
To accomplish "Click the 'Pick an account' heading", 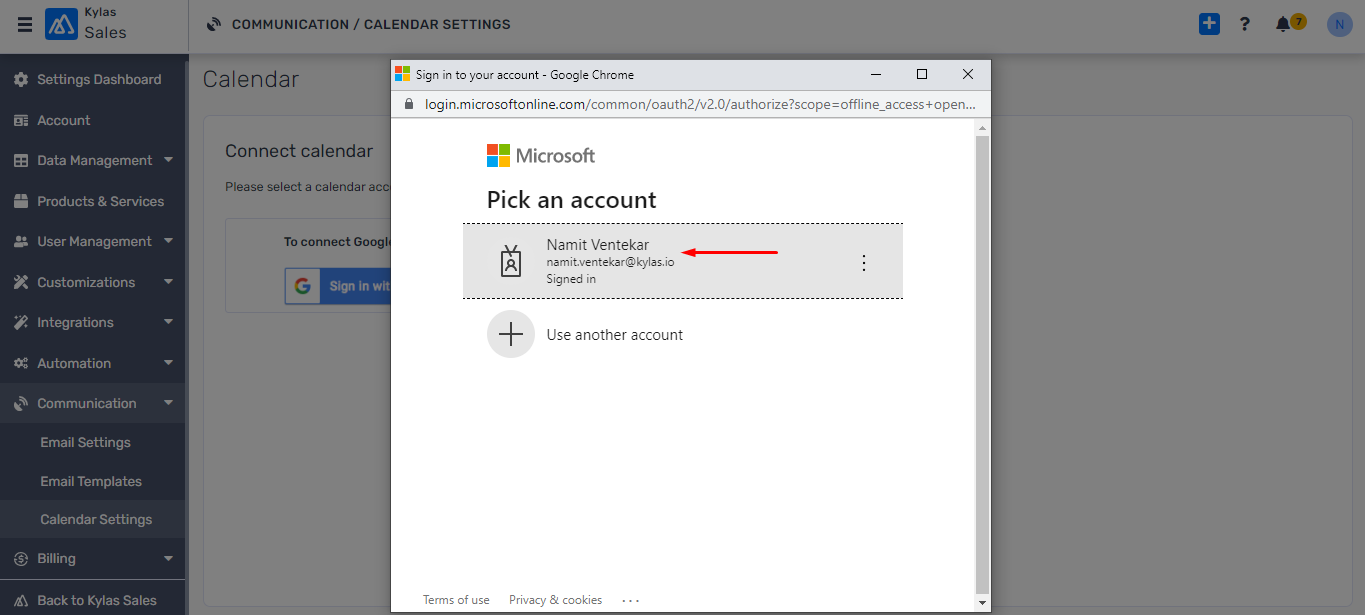I will (x=572, y=200).
